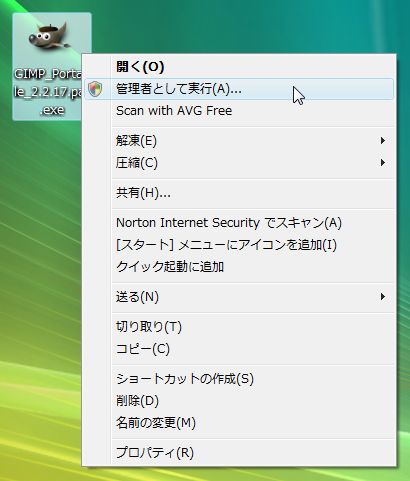Click the 解凍(E) menu label
Viewport: 410px width, 481px height.
[x=136, y=141]
